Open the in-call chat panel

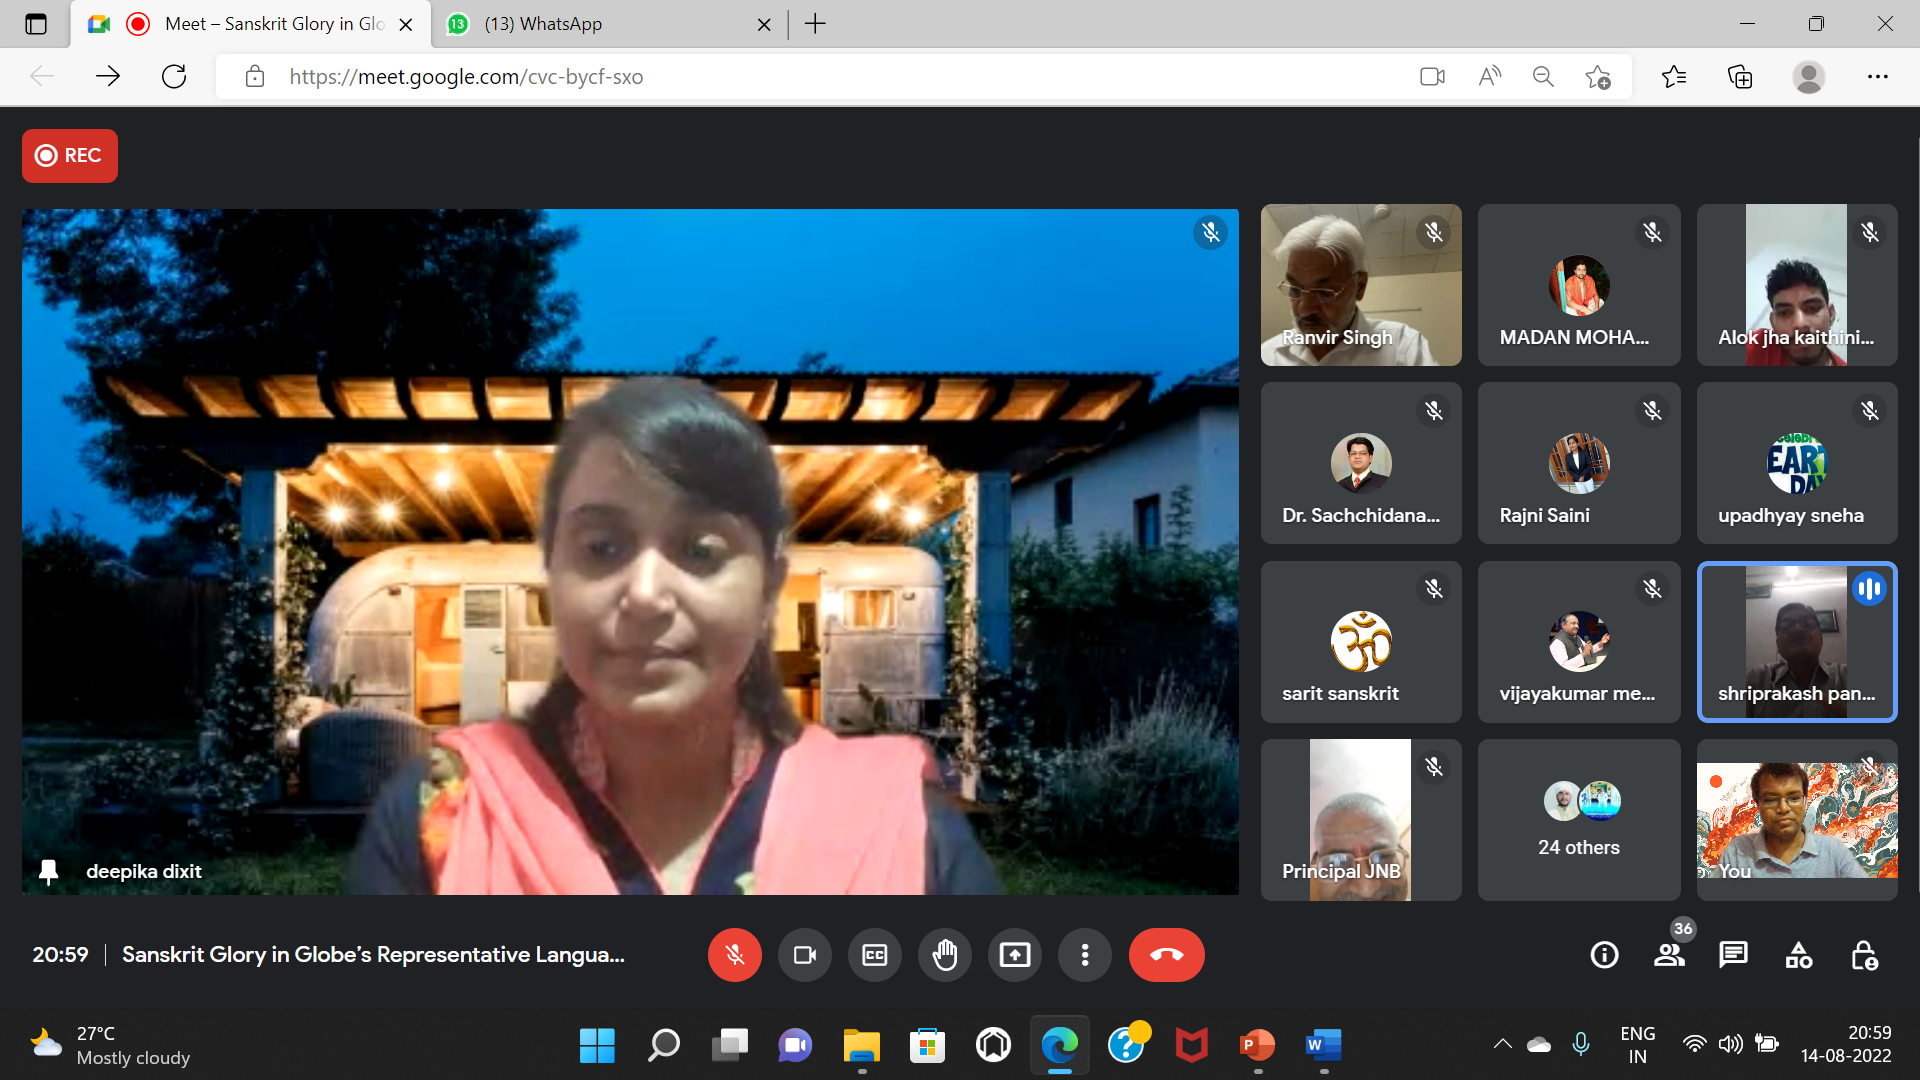1733,955
